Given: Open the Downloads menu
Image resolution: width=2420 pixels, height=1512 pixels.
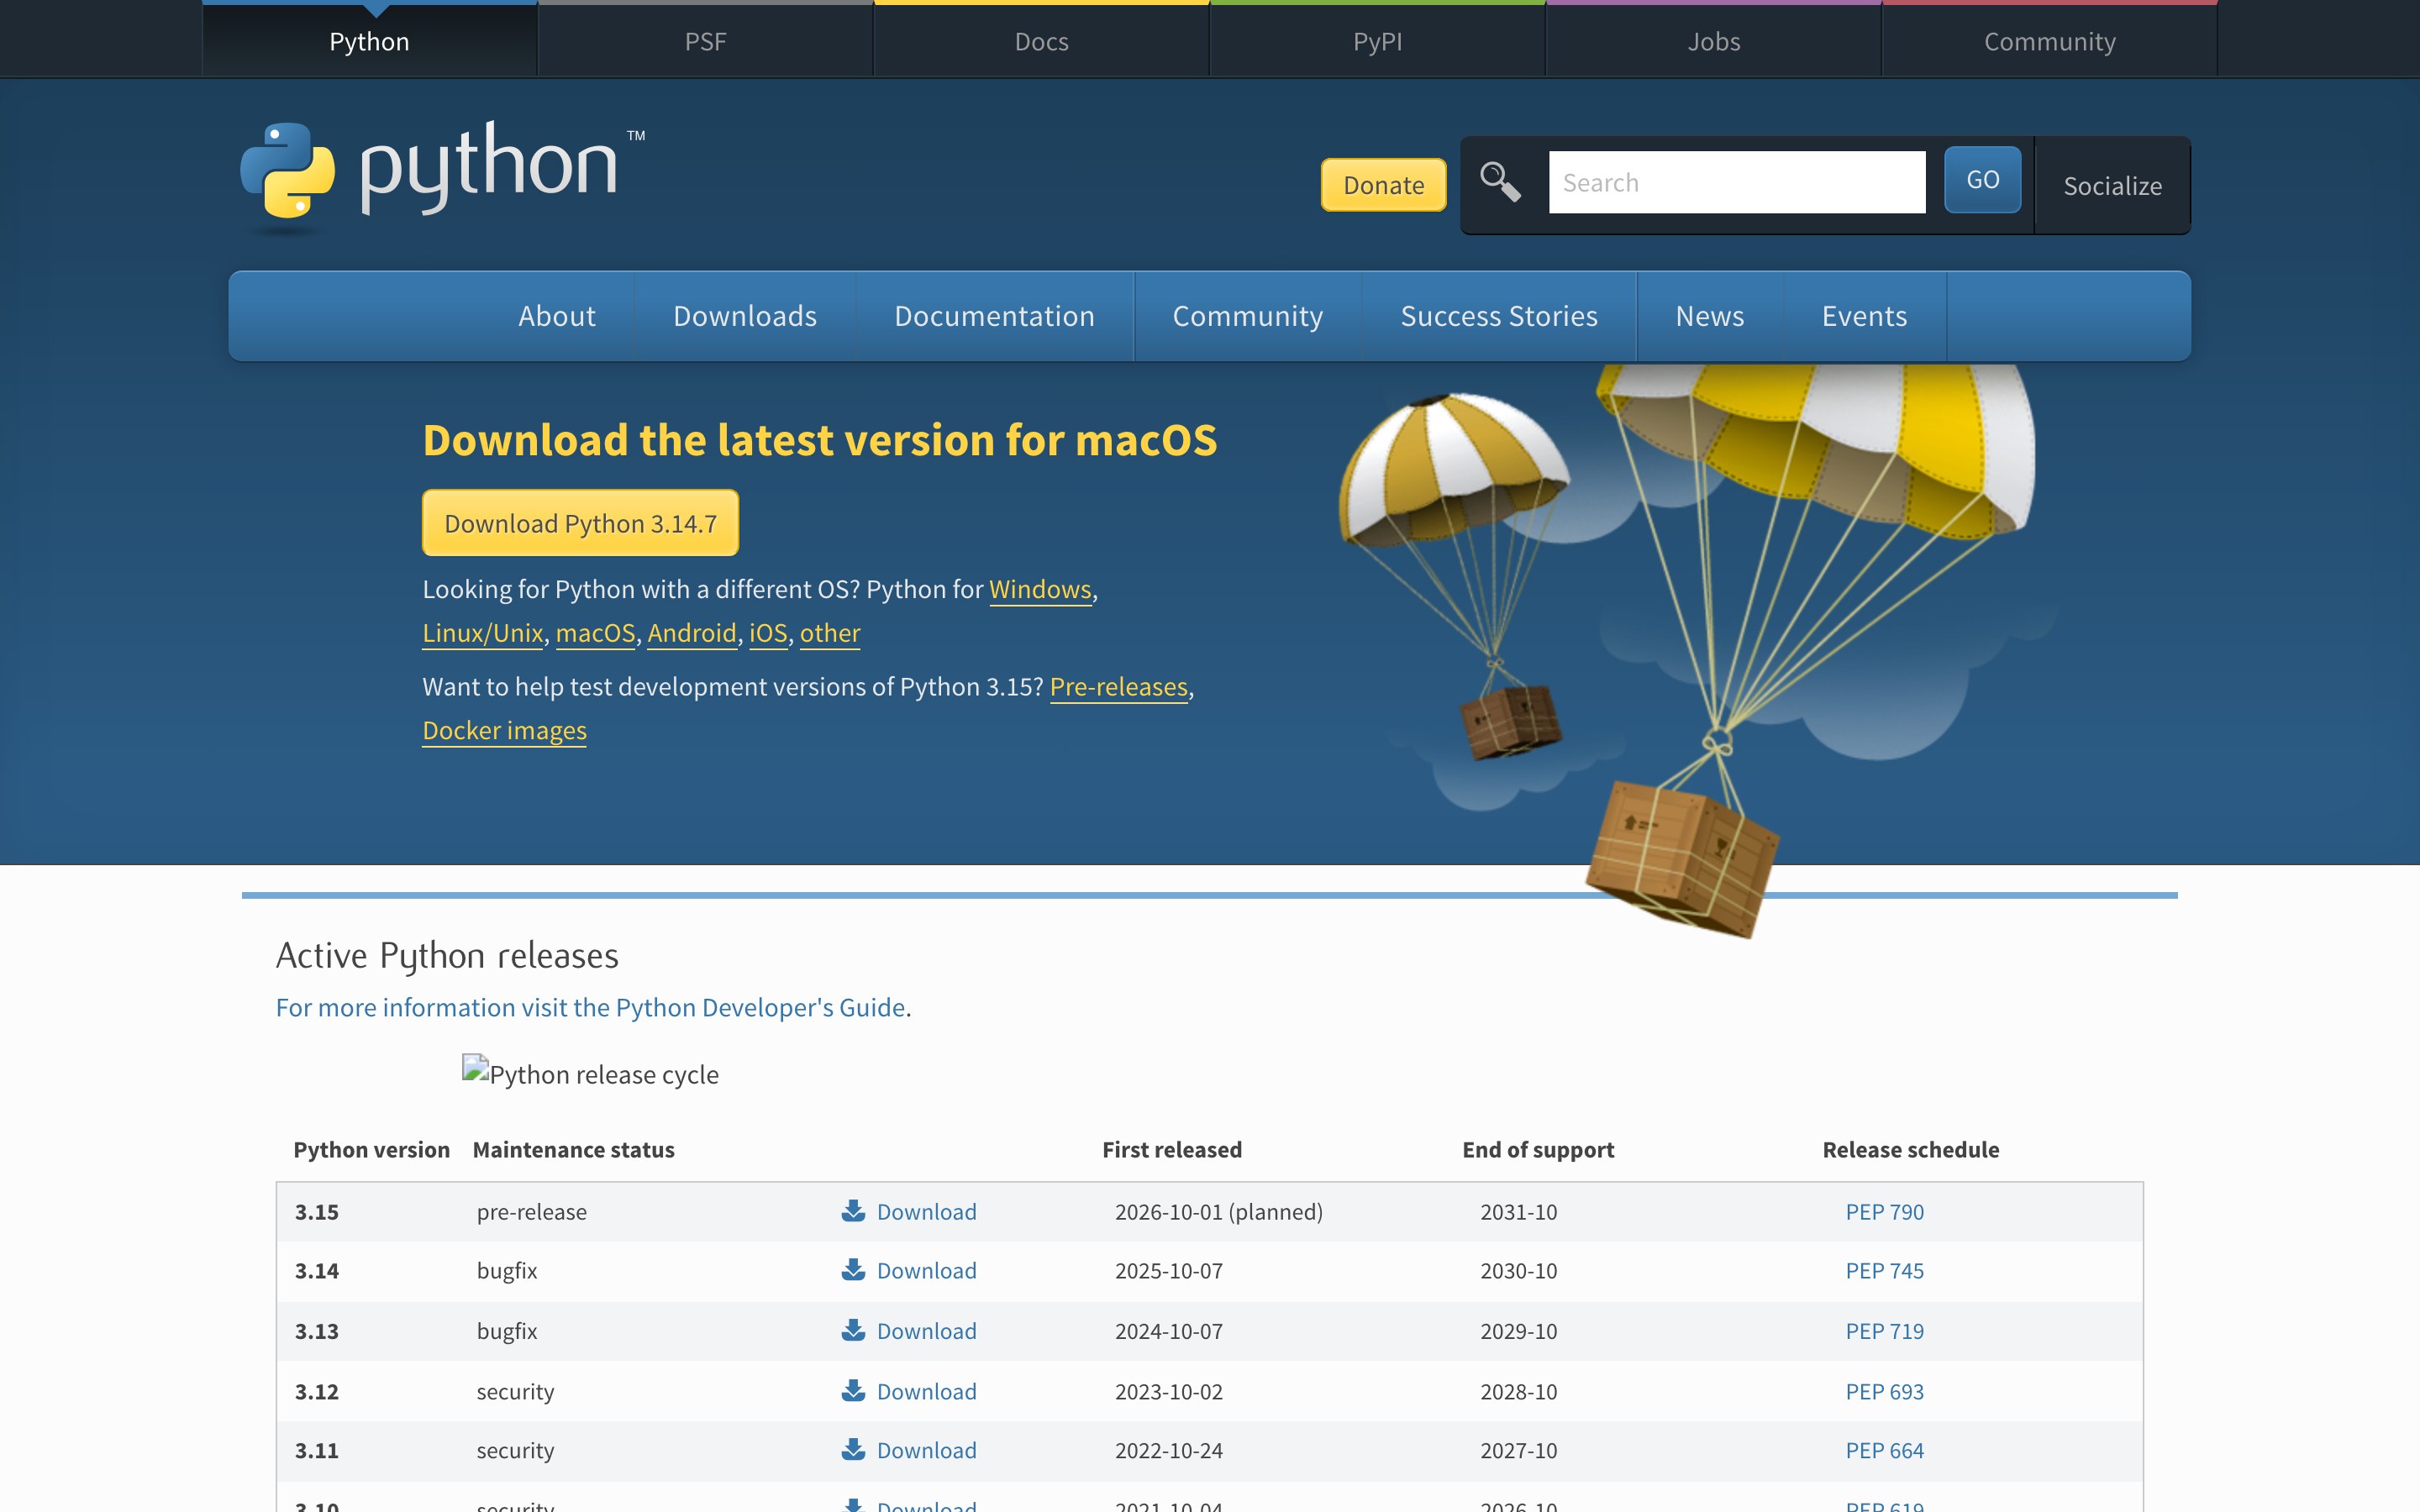Looking at the screenshot, I should tap(745, 316).
